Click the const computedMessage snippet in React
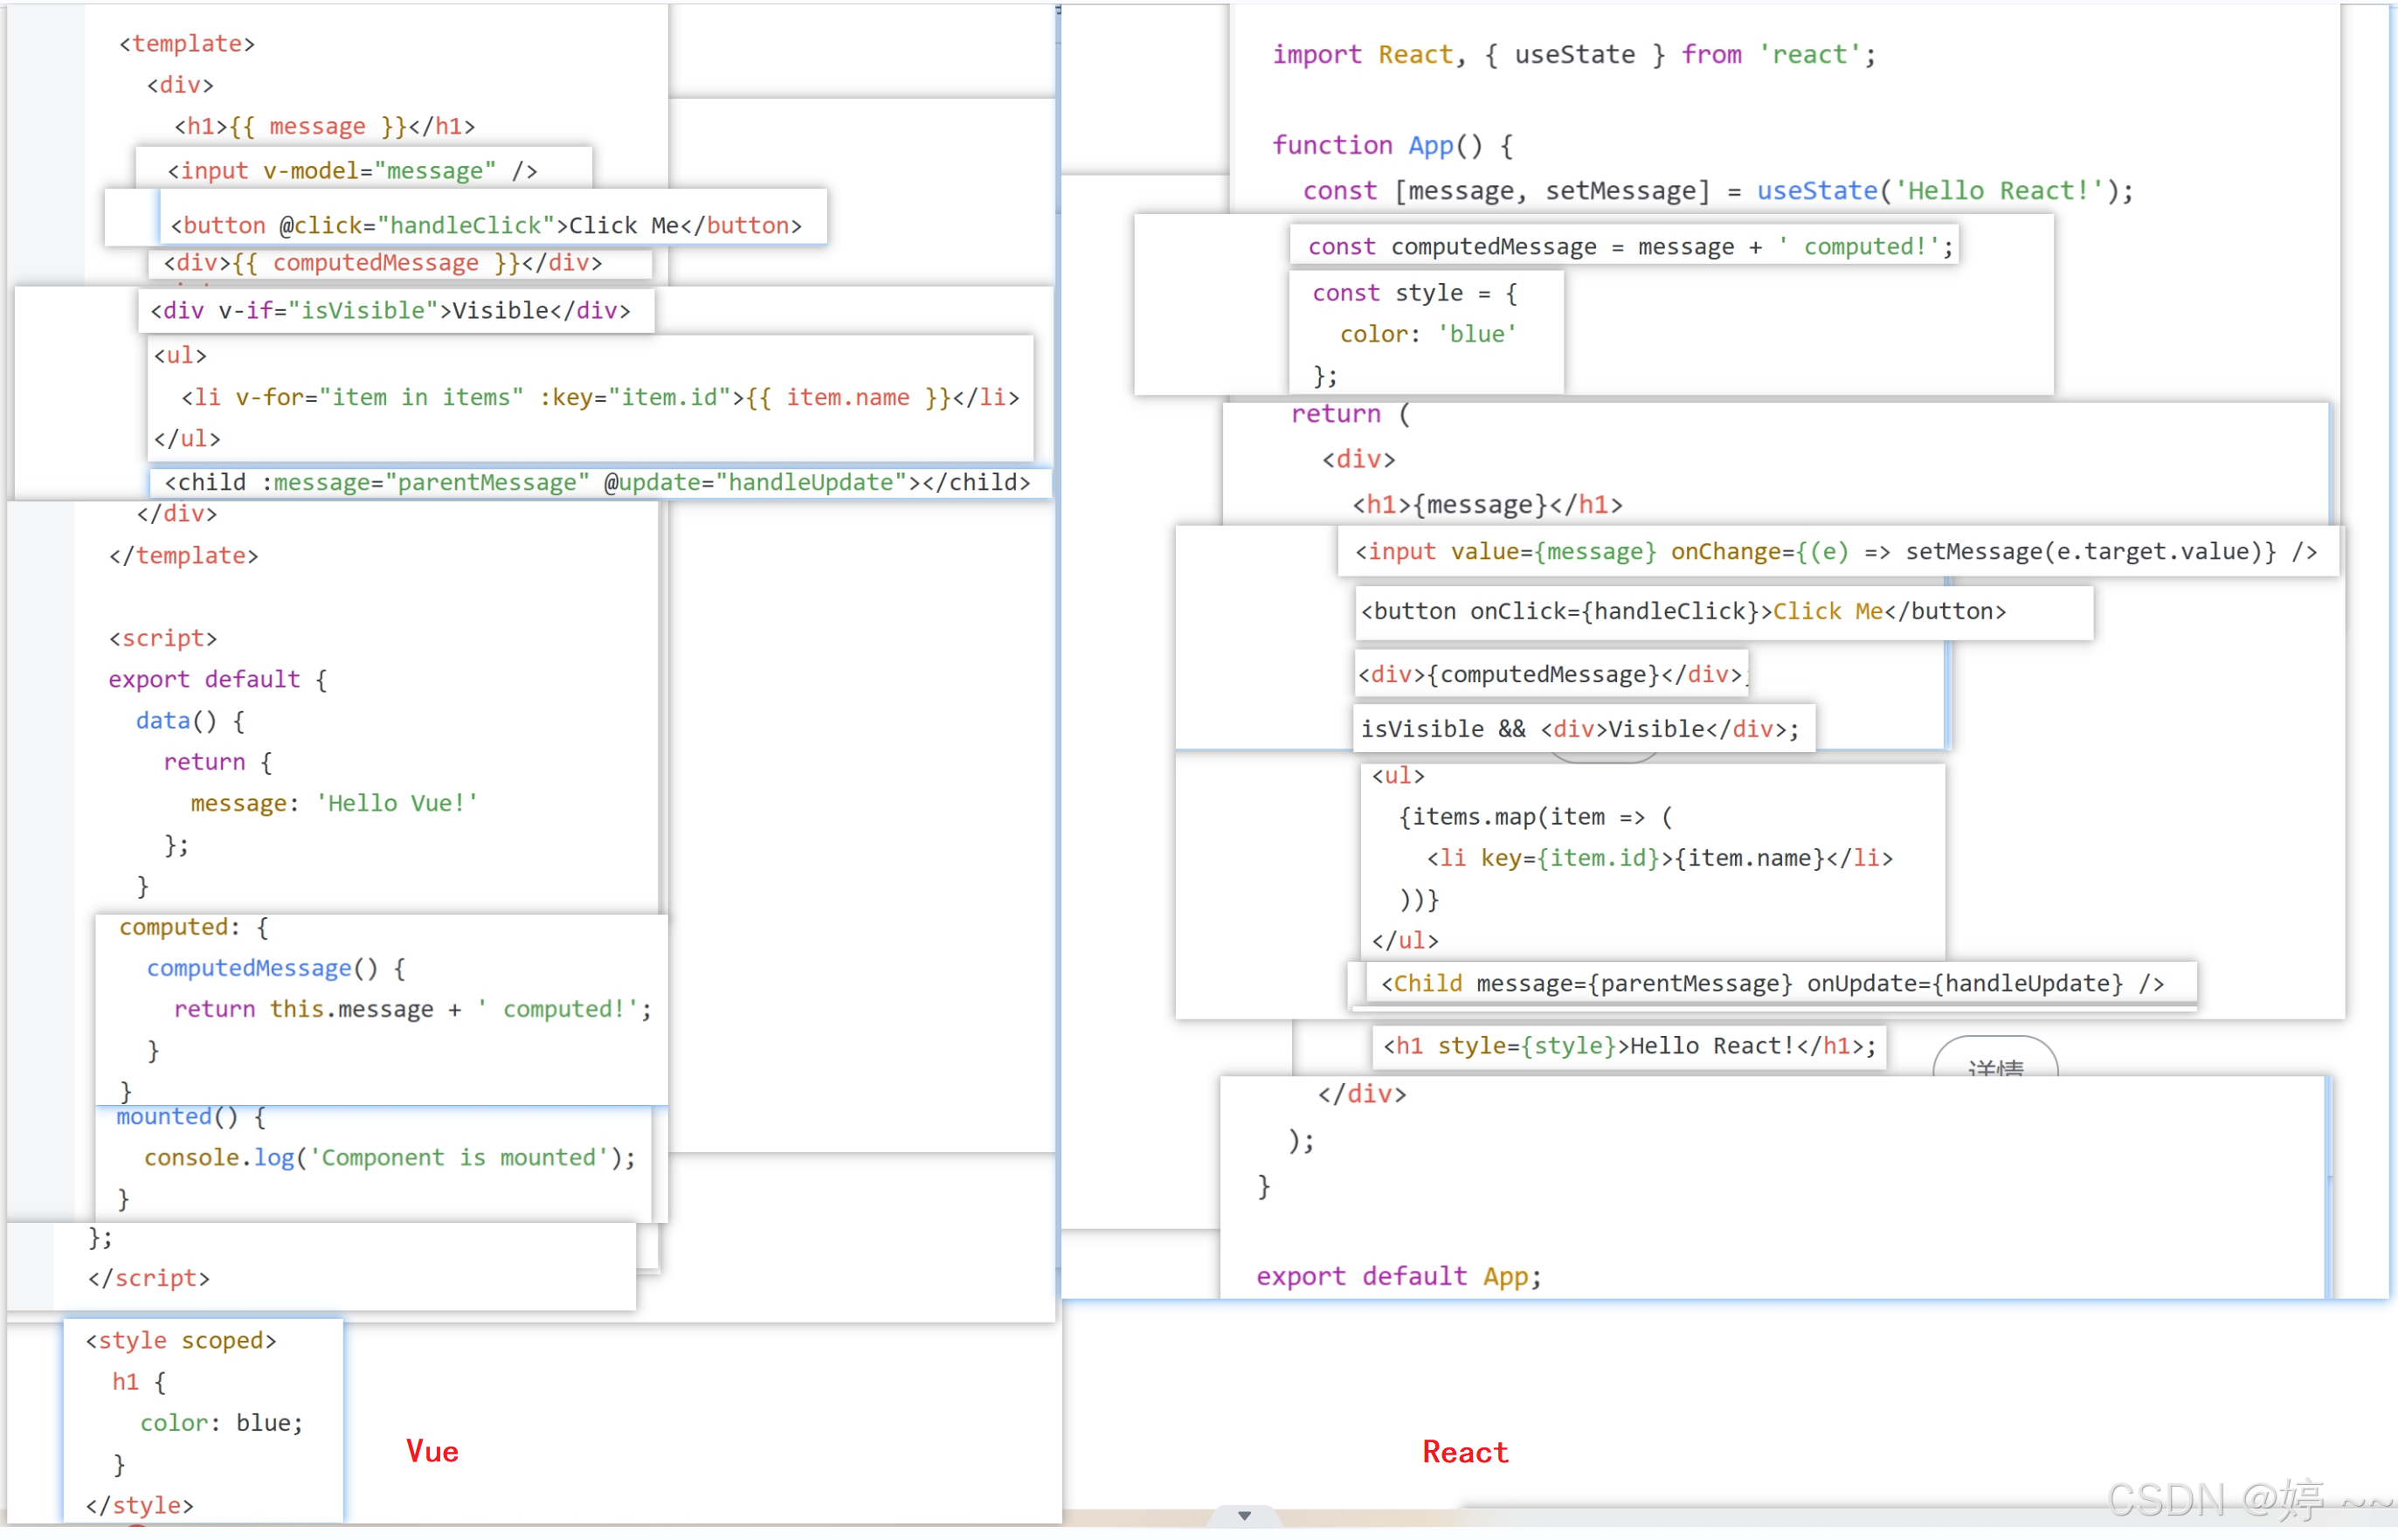Viewport: 2398px width, 1540px height. tap(1629, 247)
